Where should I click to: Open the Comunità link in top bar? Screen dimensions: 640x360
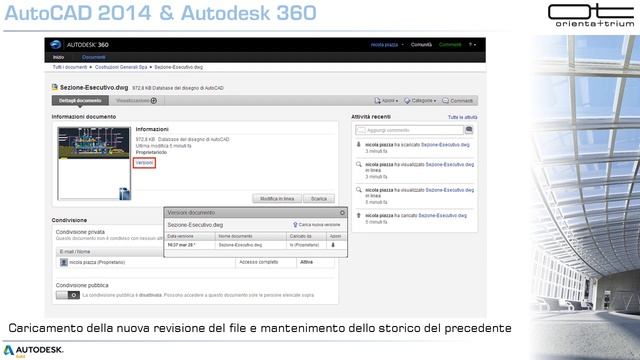[421, 44]
